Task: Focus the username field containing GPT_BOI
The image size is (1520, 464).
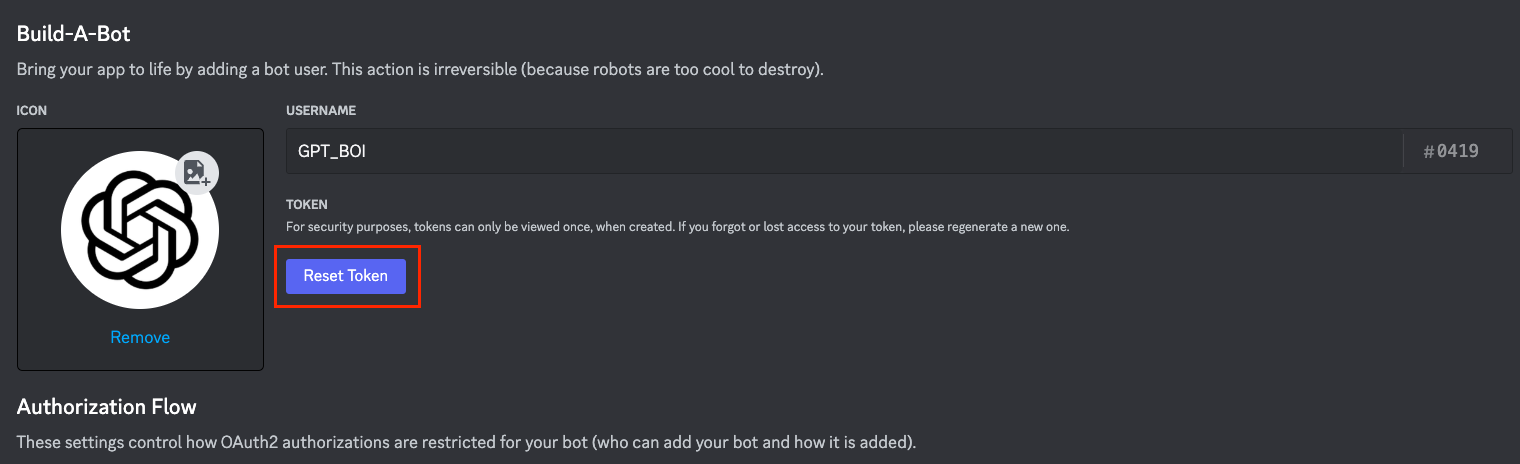Action: point(840,152)
